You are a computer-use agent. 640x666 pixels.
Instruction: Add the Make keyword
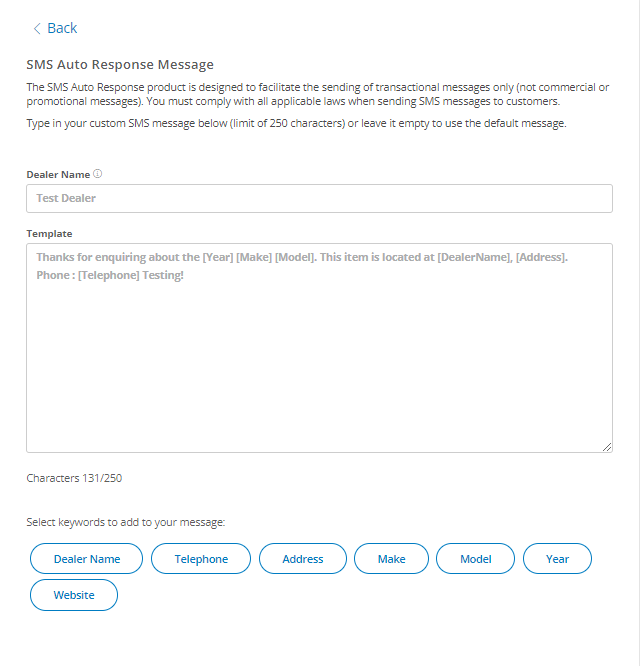point(391,559)
